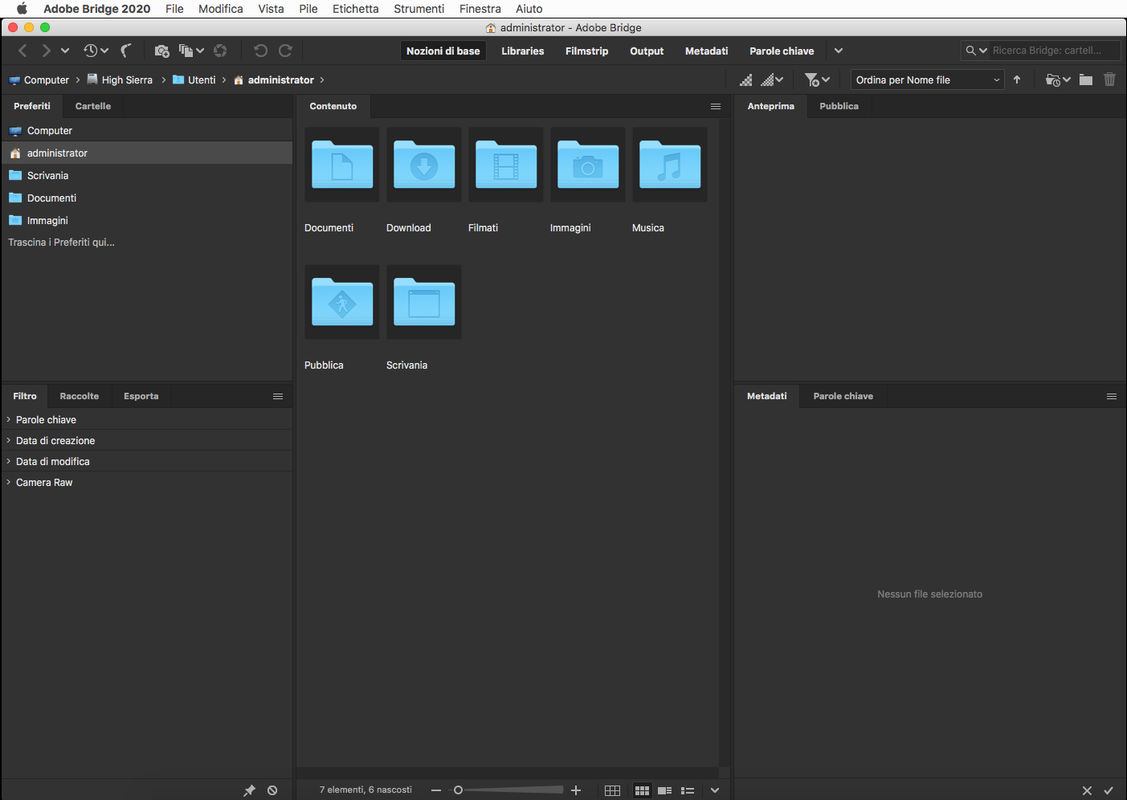Image resolution: width=1127 pixels, height=800 pixels.
Task: Select the Download folder thumbnail
Action: tap(423, 165)
